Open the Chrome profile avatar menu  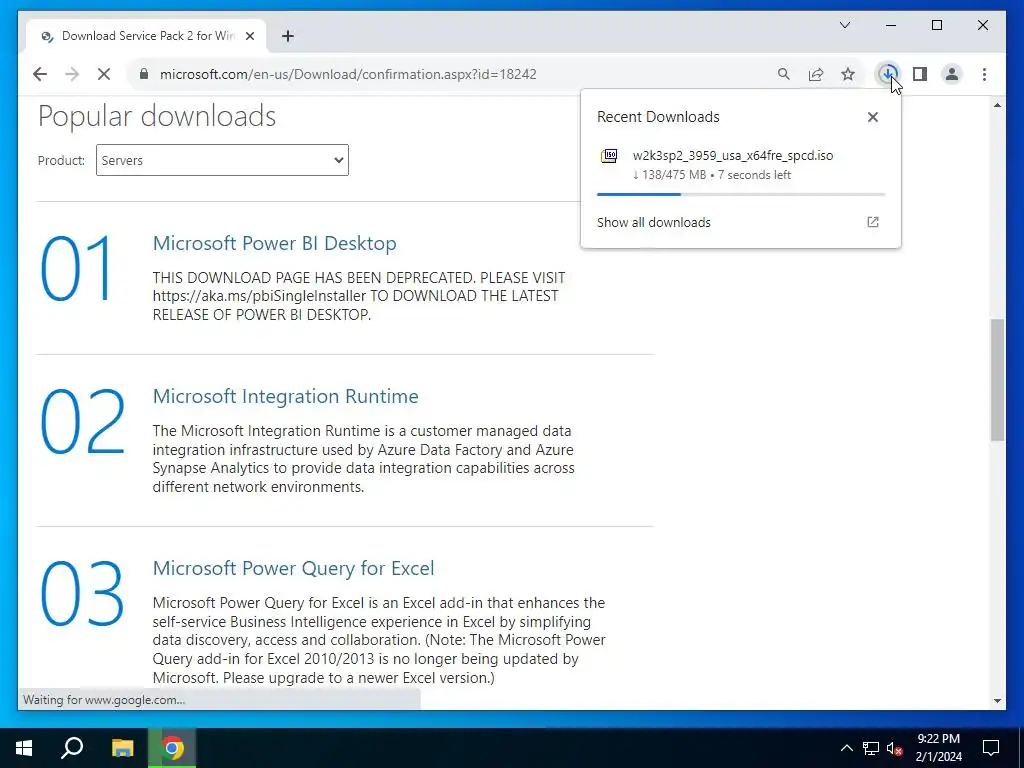point(952,74)
